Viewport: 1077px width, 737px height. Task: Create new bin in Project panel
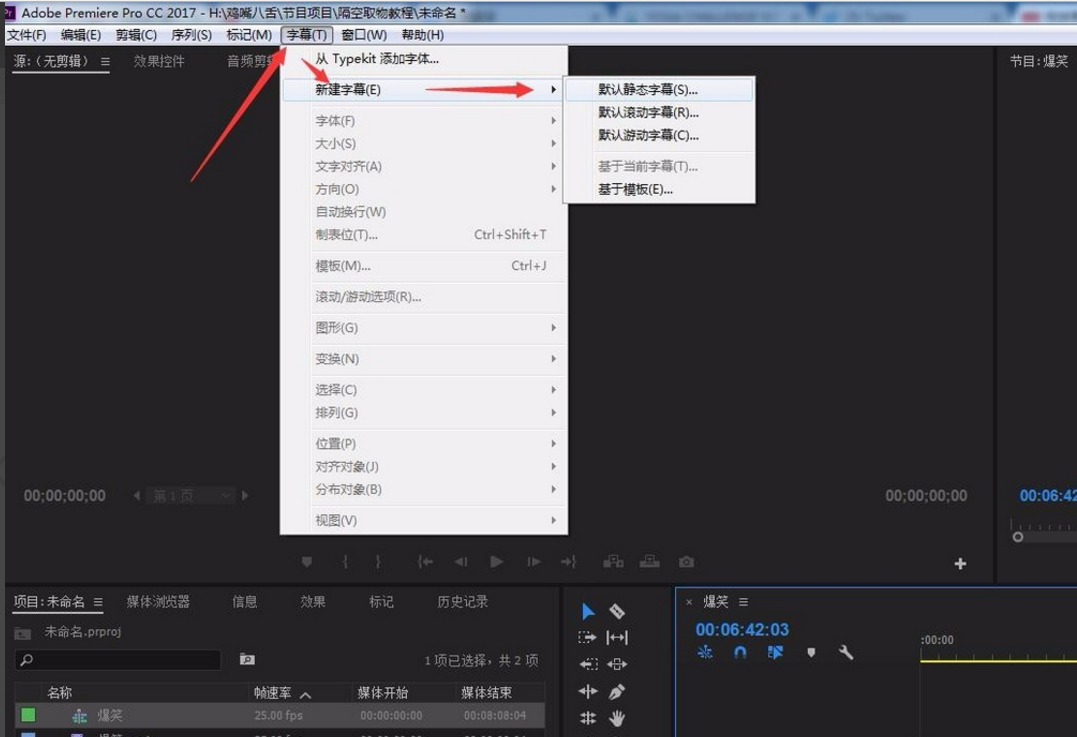click(x=247, y=659)
